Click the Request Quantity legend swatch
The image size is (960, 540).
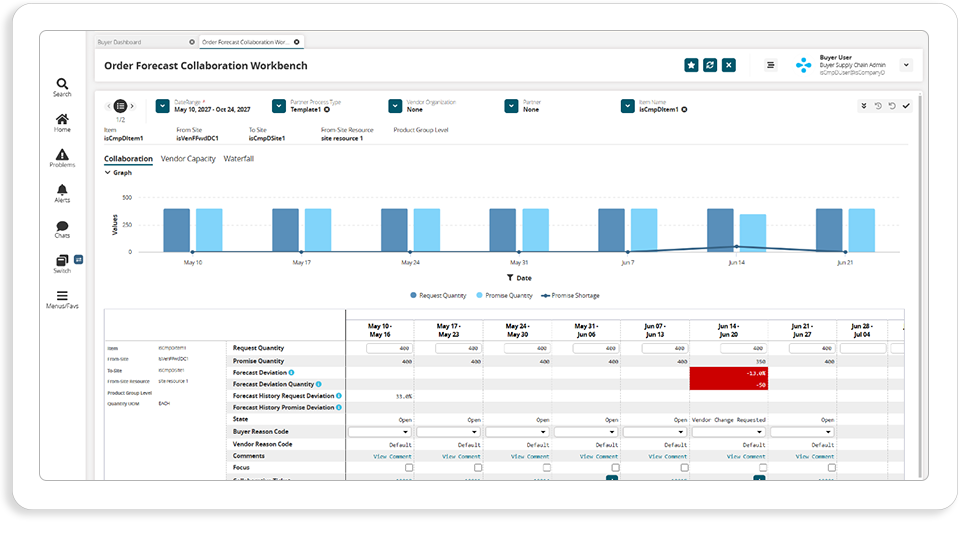(x=413, y=295)
